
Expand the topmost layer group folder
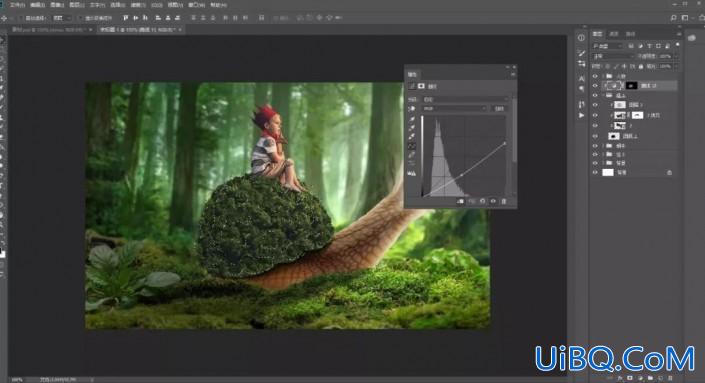[x=604, y=76]
